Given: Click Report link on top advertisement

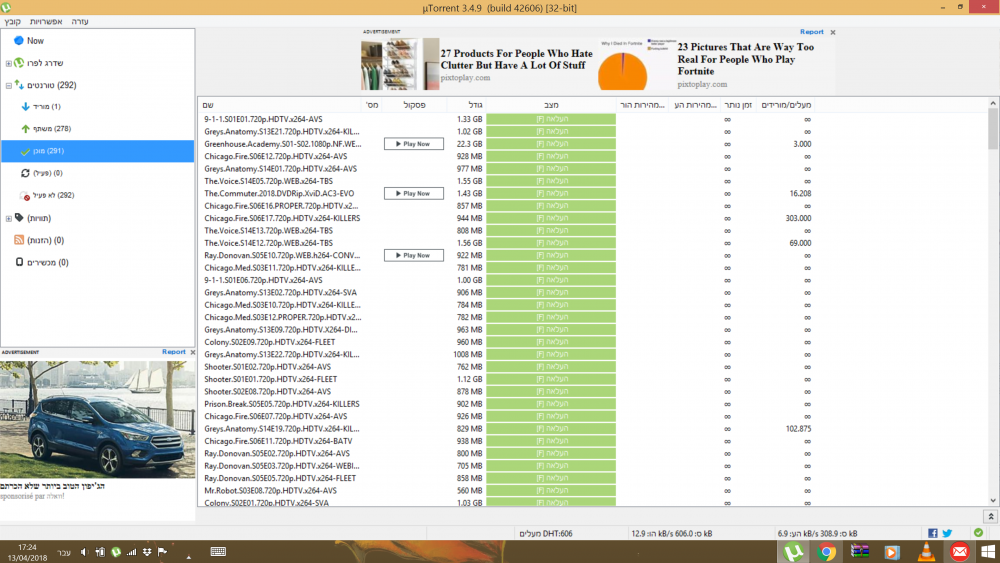Looking at the screenshot, I should click(811, 32).
